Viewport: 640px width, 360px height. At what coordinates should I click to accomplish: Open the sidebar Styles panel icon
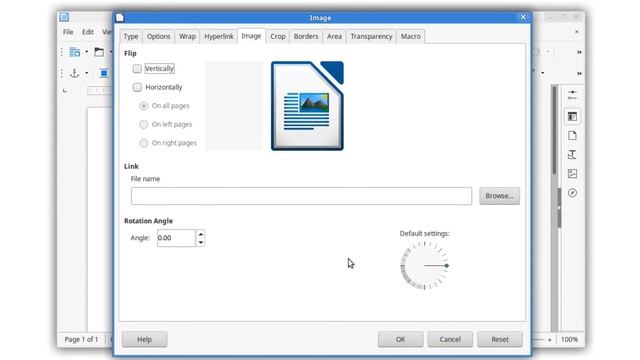pyautogui.click(x=572, y=155)
